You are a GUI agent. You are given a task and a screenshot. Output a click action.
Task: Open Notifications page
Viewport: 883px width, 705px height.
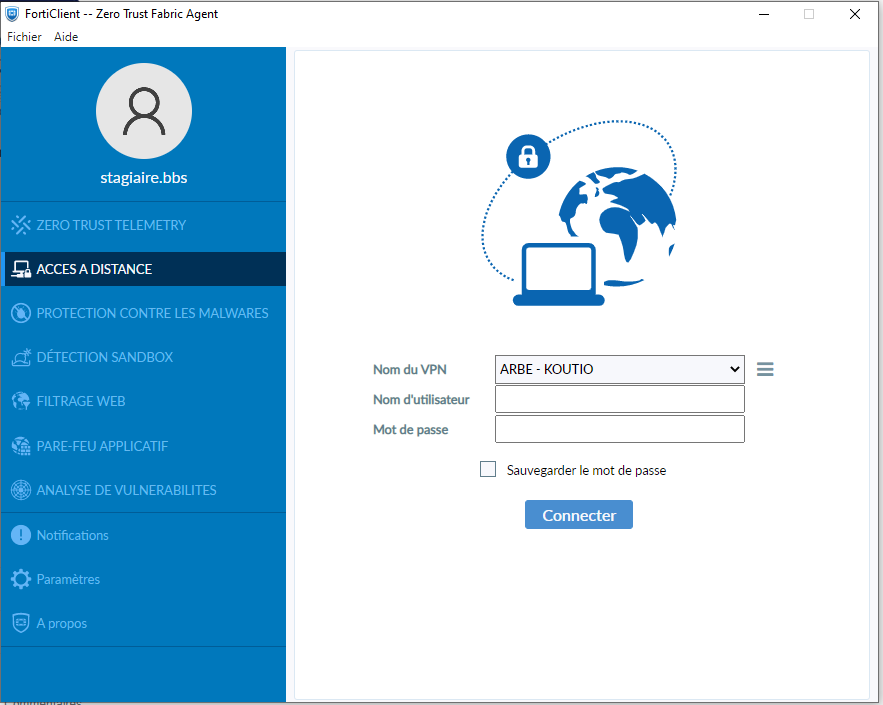[x=143, y=535]
